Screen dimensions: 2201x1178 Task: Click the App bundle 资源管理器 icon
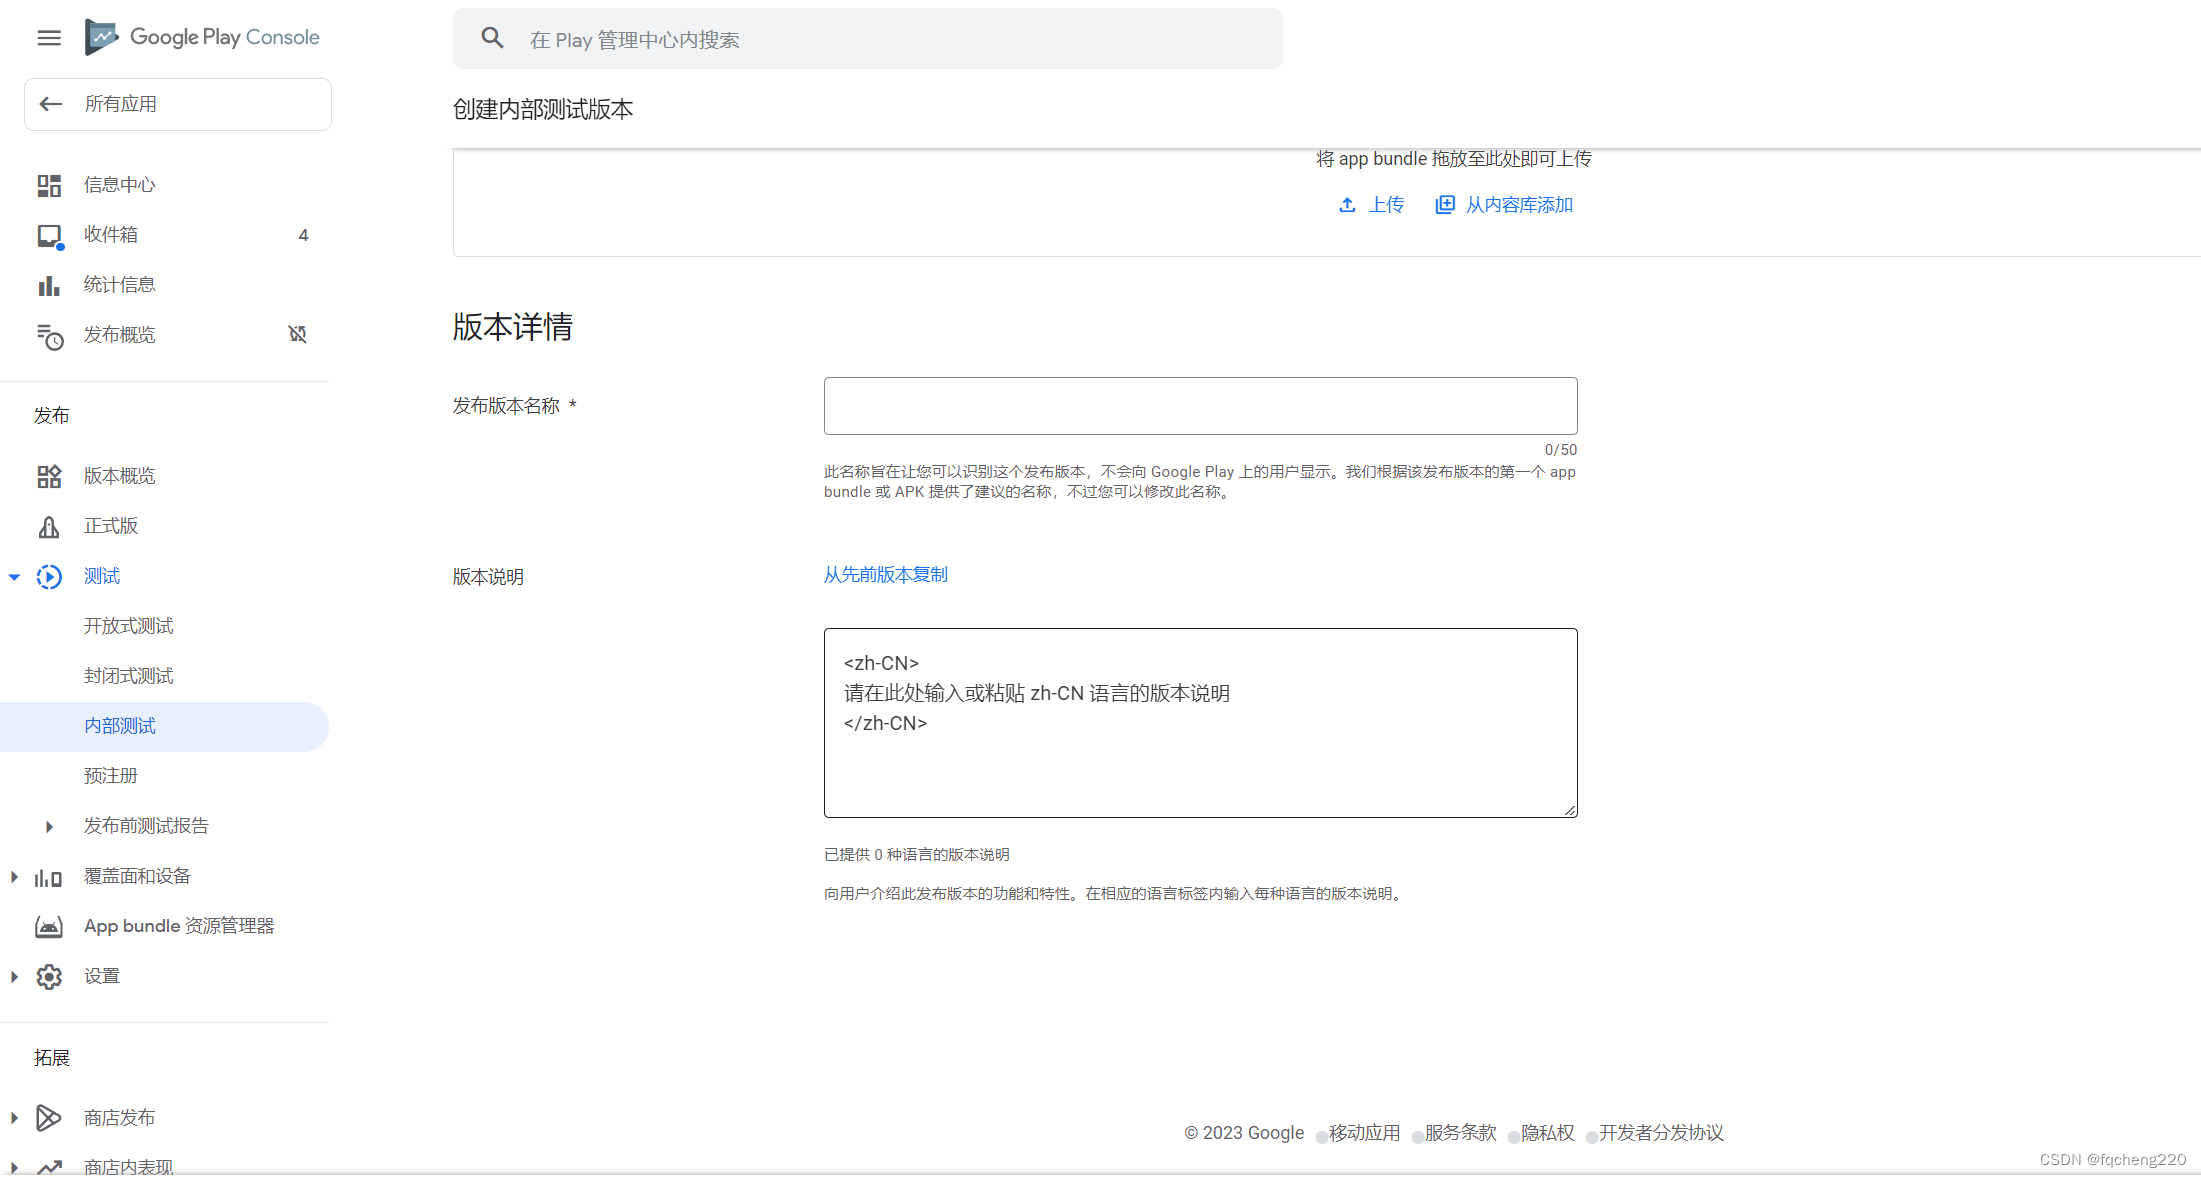[48, 926]
